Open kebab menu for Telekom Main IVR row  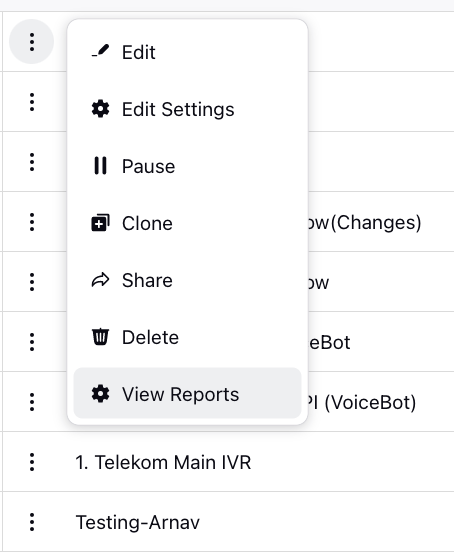point(32,462)
